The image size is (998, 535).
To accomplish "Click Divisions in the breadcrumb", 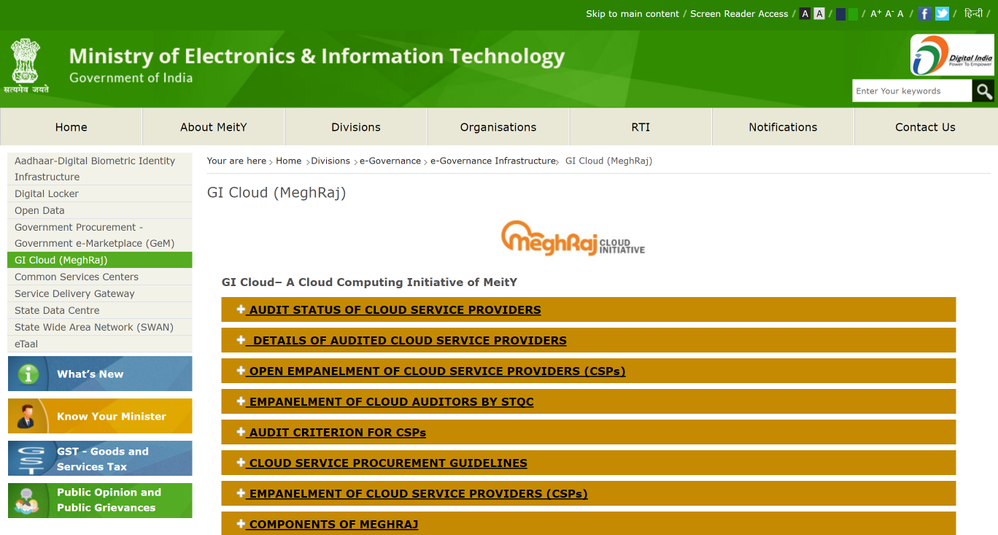I will coord(330,161).
